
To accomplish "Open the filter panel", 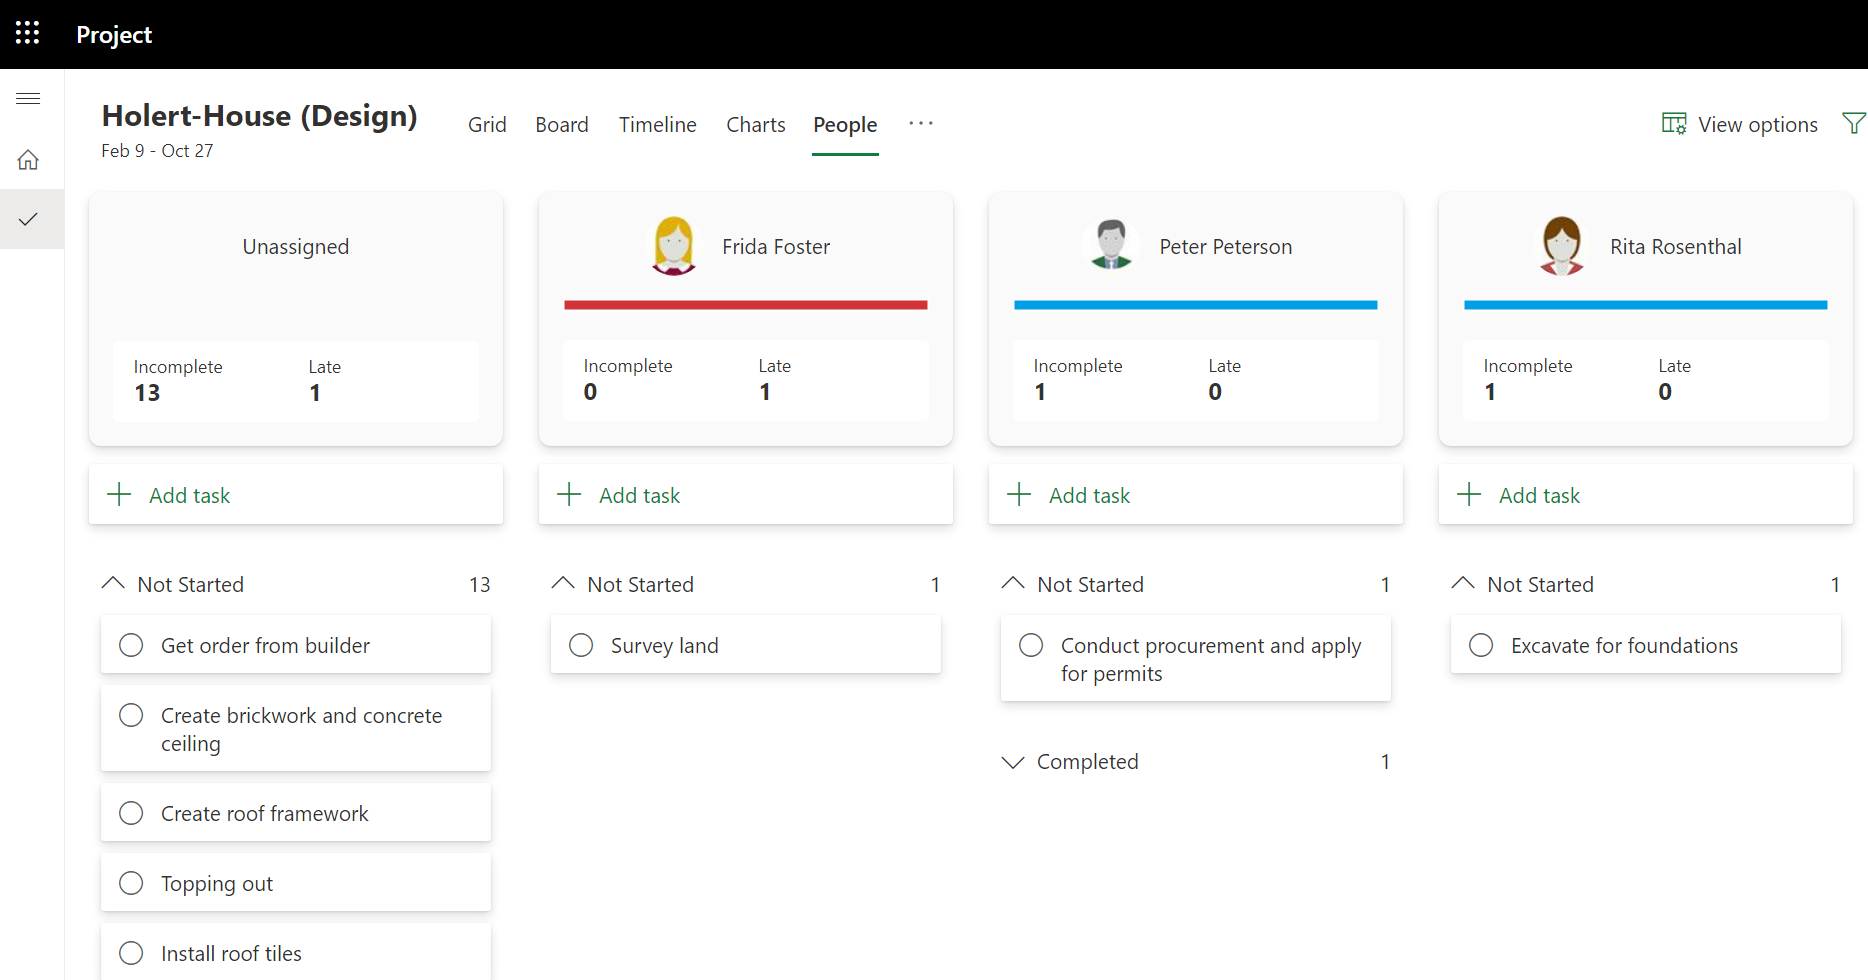I will (x=1855, y=123).
